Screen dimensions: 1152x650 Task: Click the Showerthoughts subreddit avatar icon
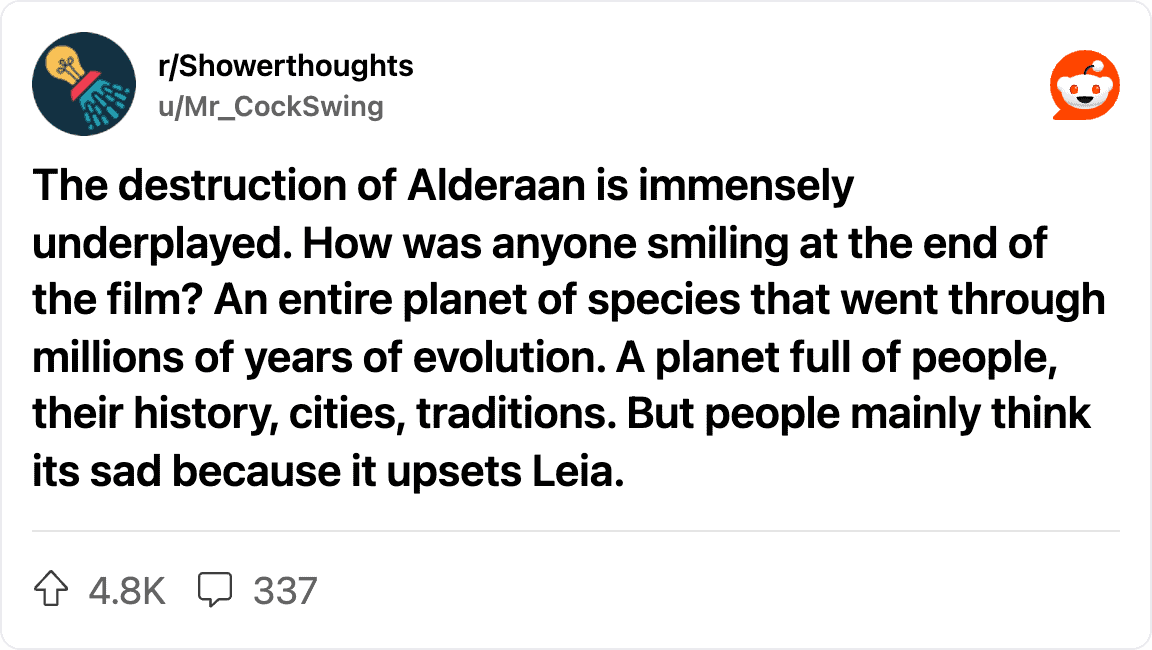point(84,84)
